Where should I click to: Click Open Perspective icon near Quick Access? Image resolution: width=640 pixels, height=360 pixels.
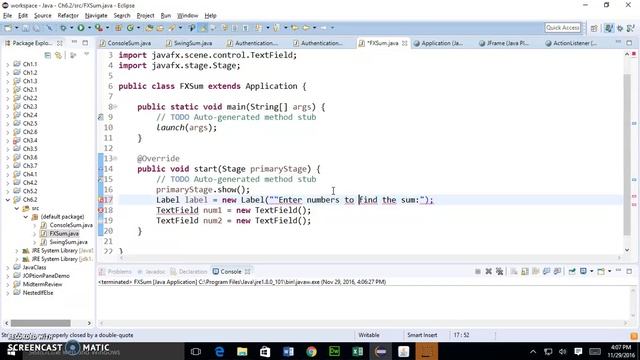coord(594,28)
